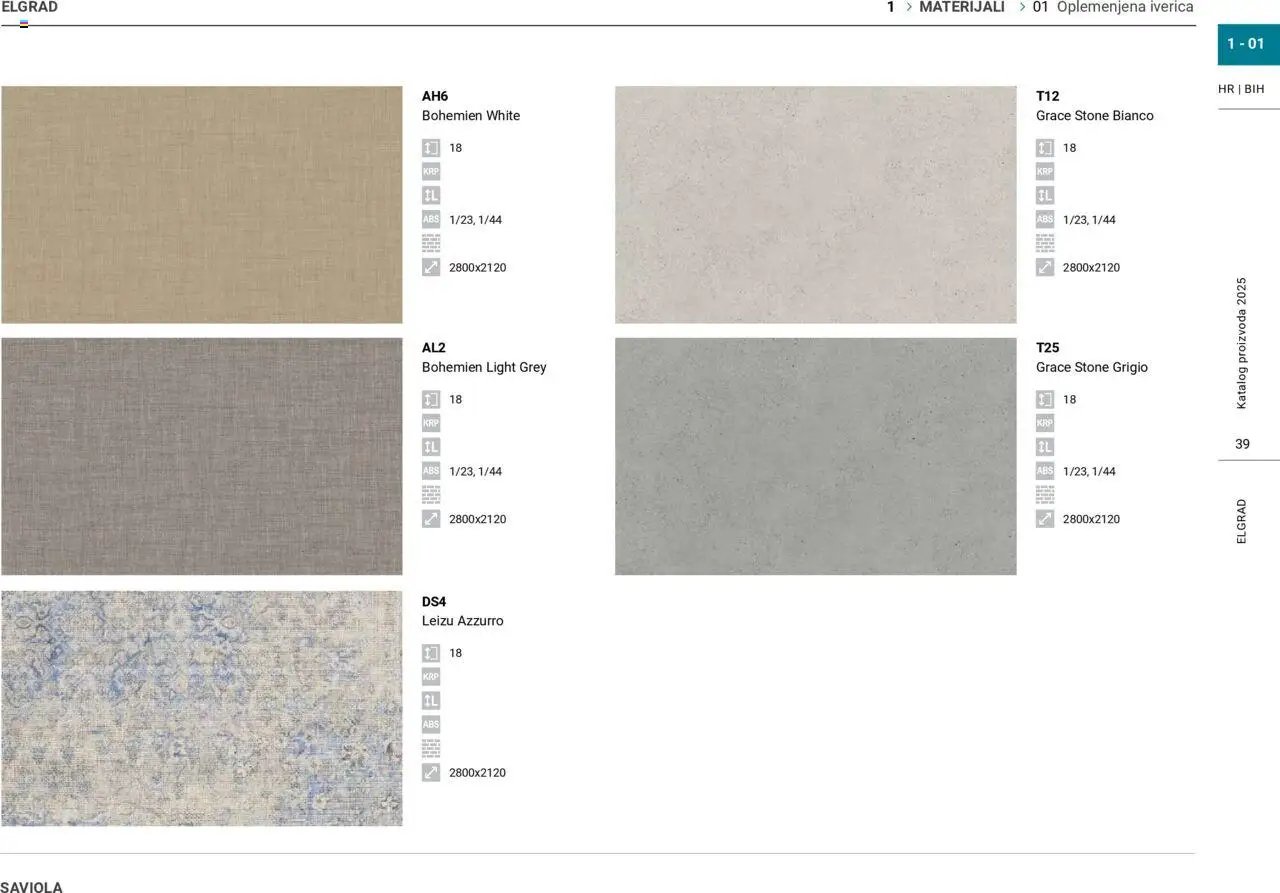Click the thickness "18" icon for Bohemien White
The width and height of the screenshot is (1280, 893).
coord(431,147)
